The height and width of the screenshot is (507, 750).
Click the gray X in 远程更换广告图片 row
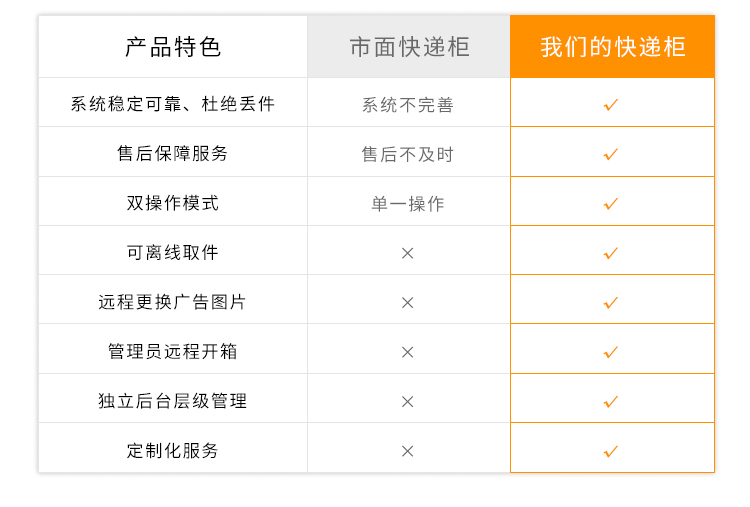click(408, 303)
